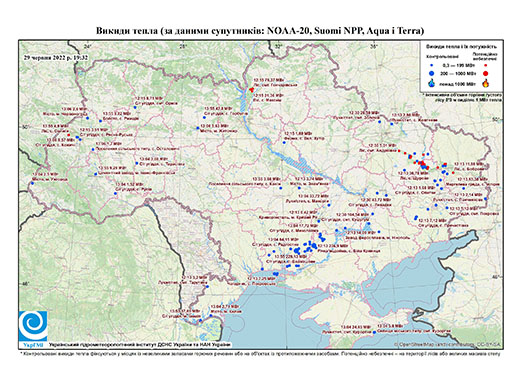Click the 200 — 1000 MW legend label
The image size is (520, 368).
[459, 73]
